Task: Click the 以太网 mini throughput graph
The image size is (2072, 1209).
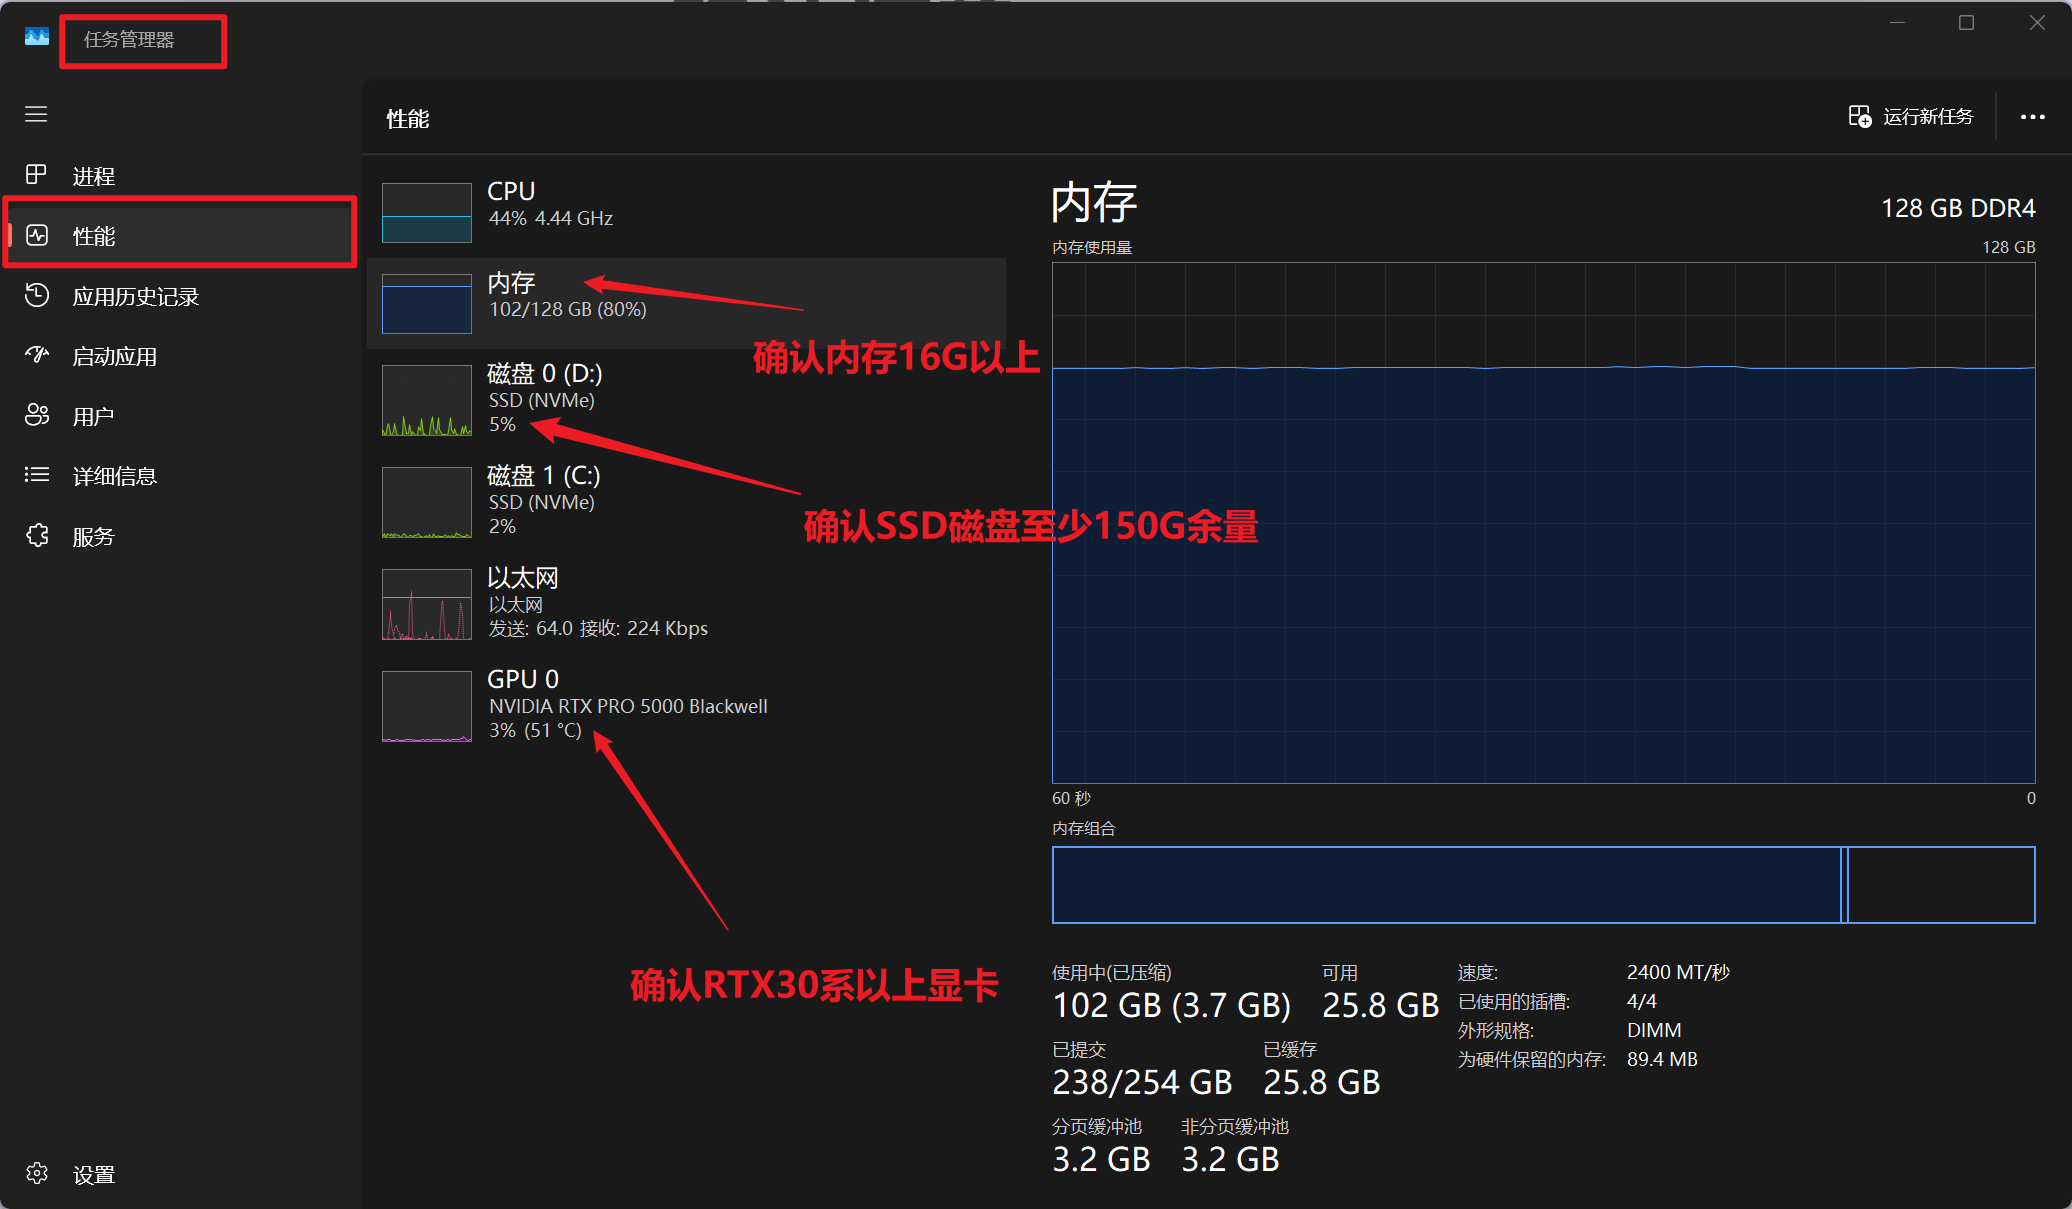Action: (427, 604)
